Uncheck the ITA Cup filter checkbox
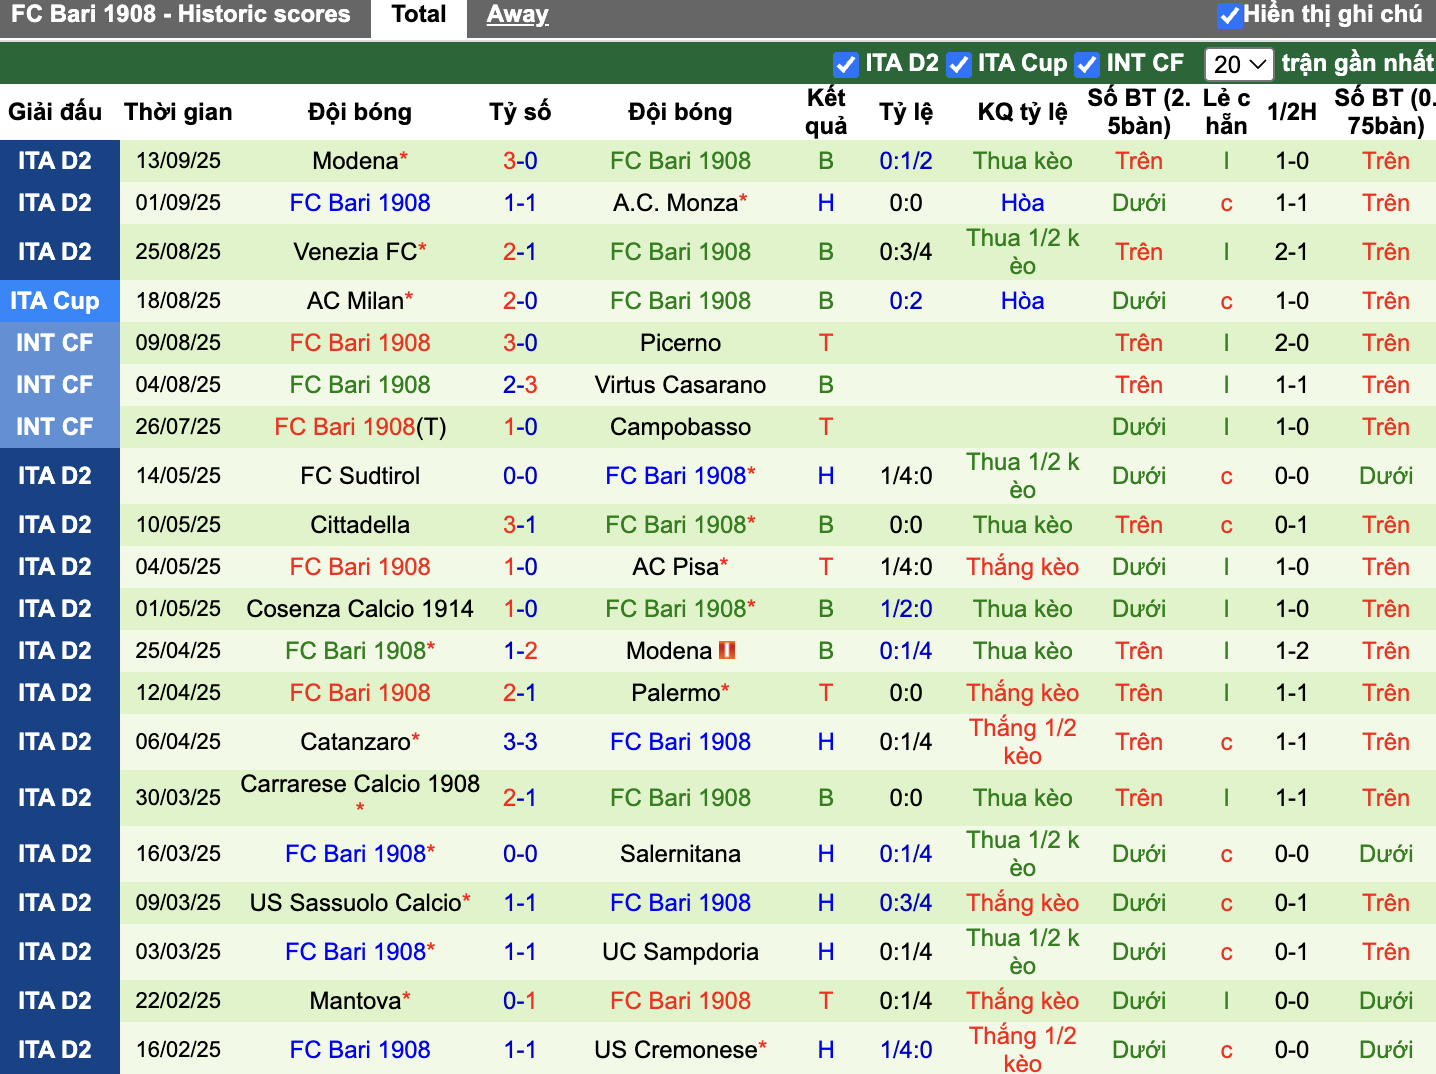 tap(959, 64)
